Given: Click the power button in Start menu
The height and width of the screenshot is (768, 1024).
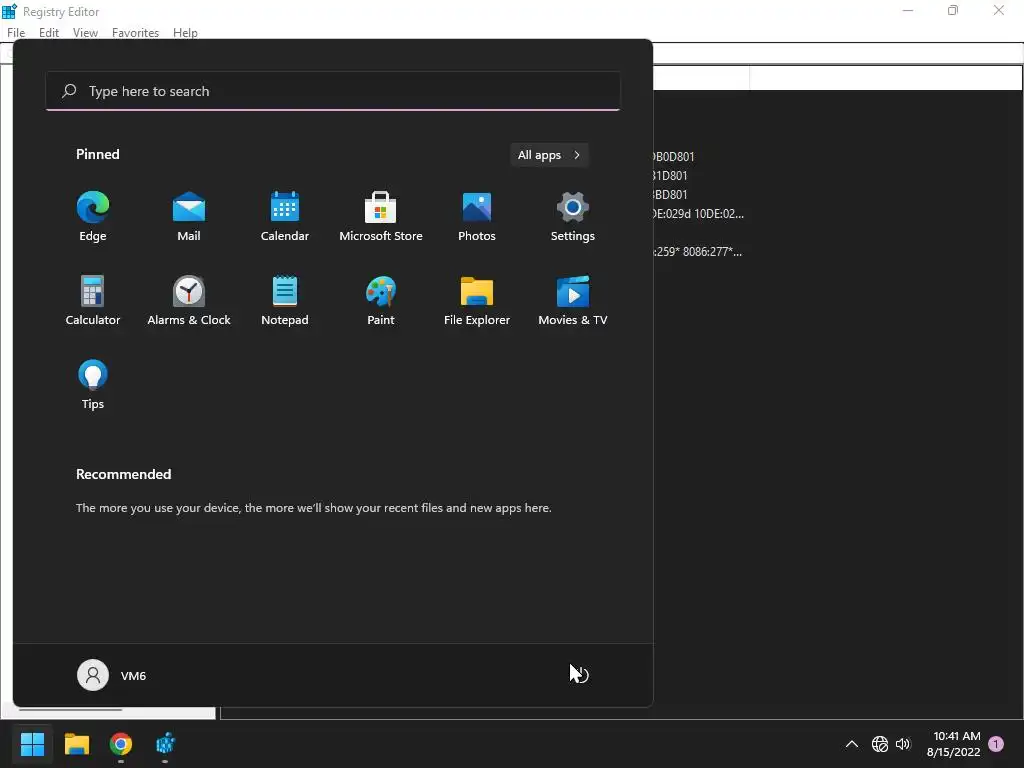Looking at the screenshot, I should [580, 675].
